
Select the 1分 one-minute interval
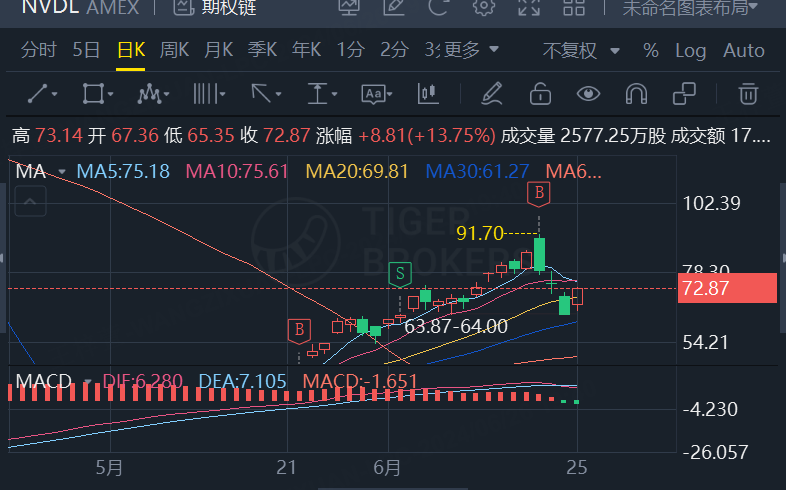pyautogui.click(x=350, y=50)
